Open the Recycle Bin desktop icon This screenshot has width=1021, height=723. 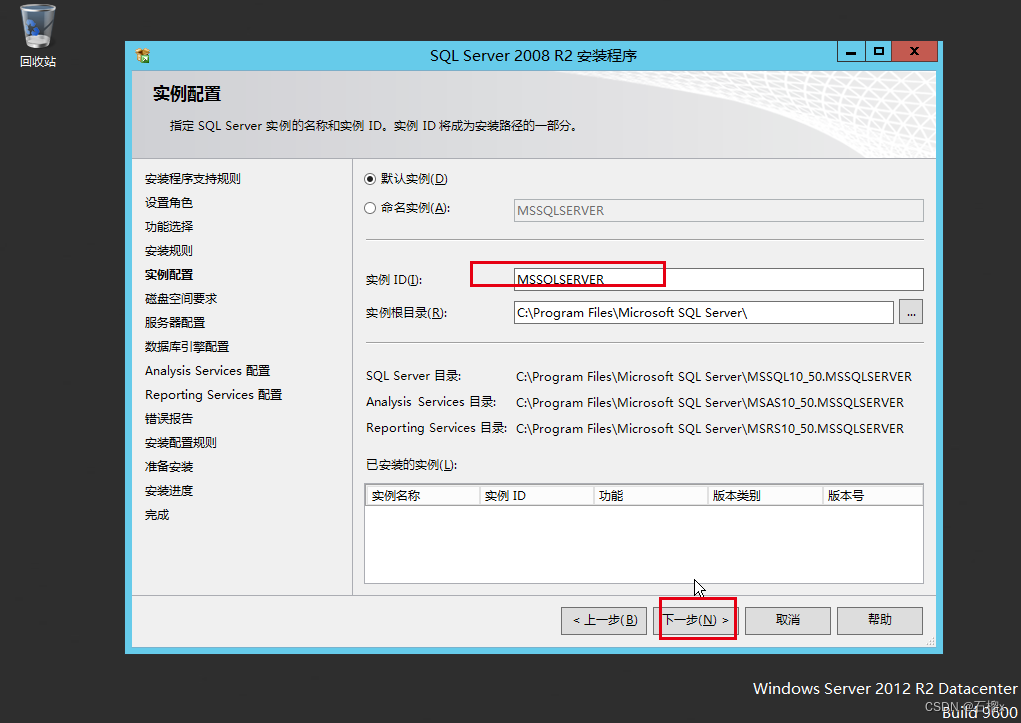[x=38, y=36]
